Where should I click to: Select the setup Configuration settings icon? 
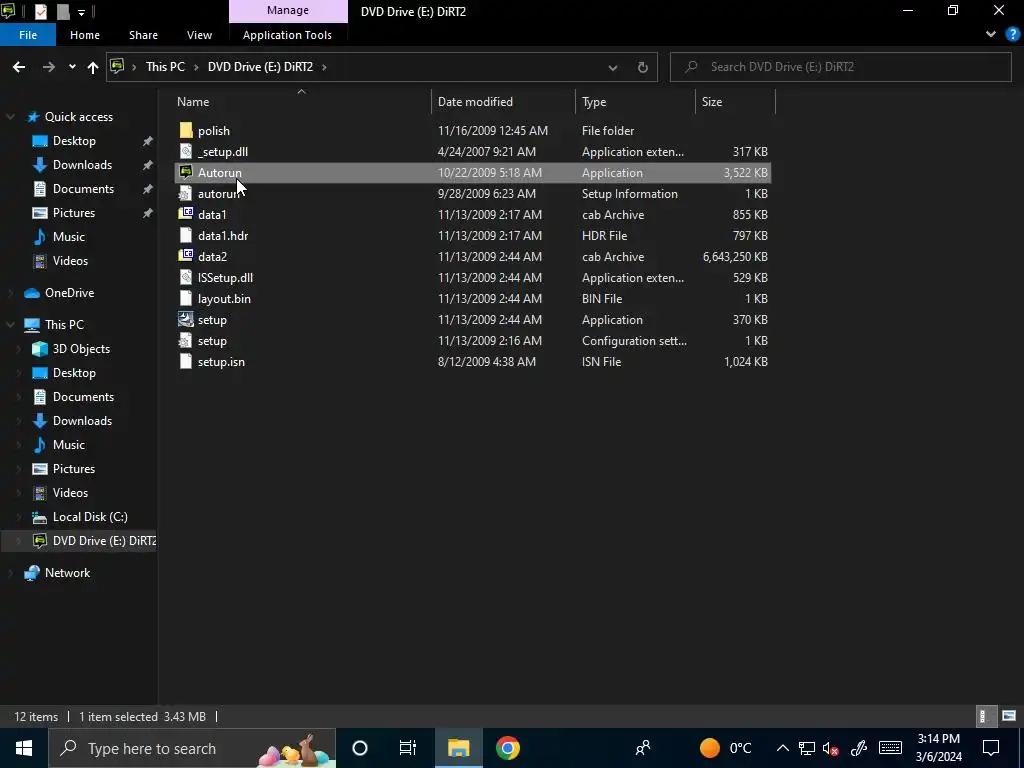click(x=186, y=340)
